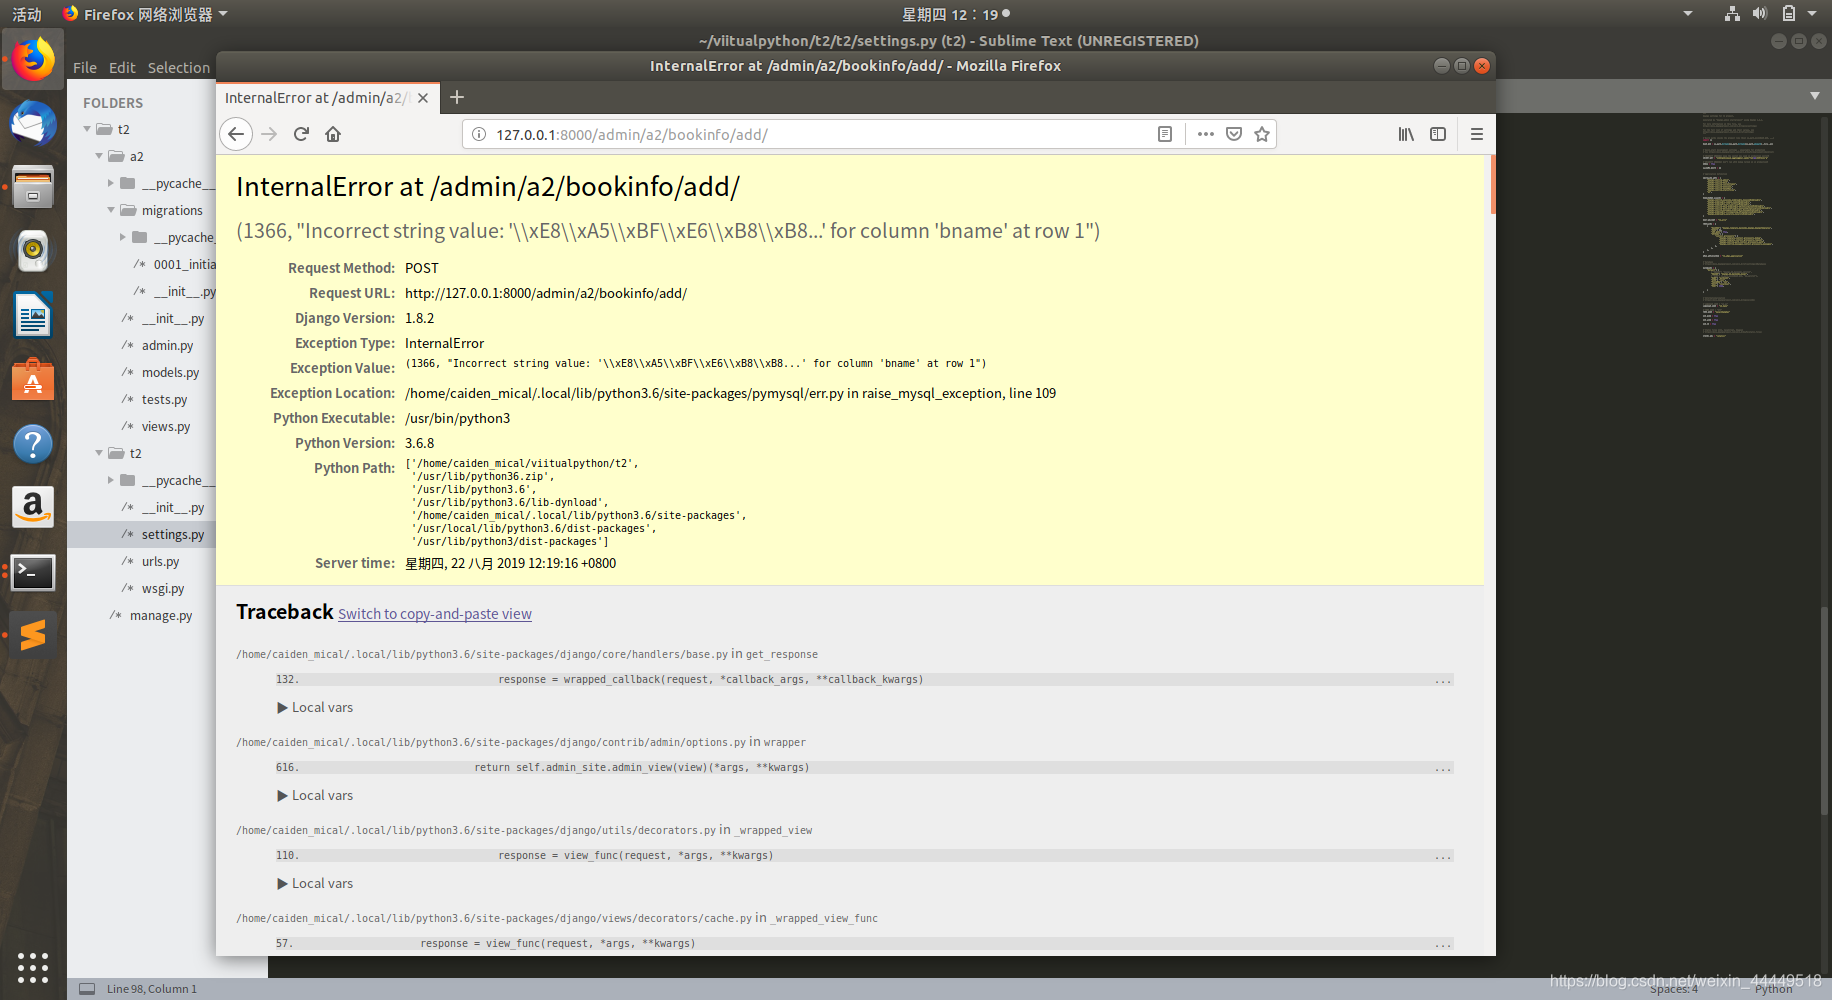Collapse the a2 folder
Viewport: 1832px width, 1000px height.
tap(99, 156)
